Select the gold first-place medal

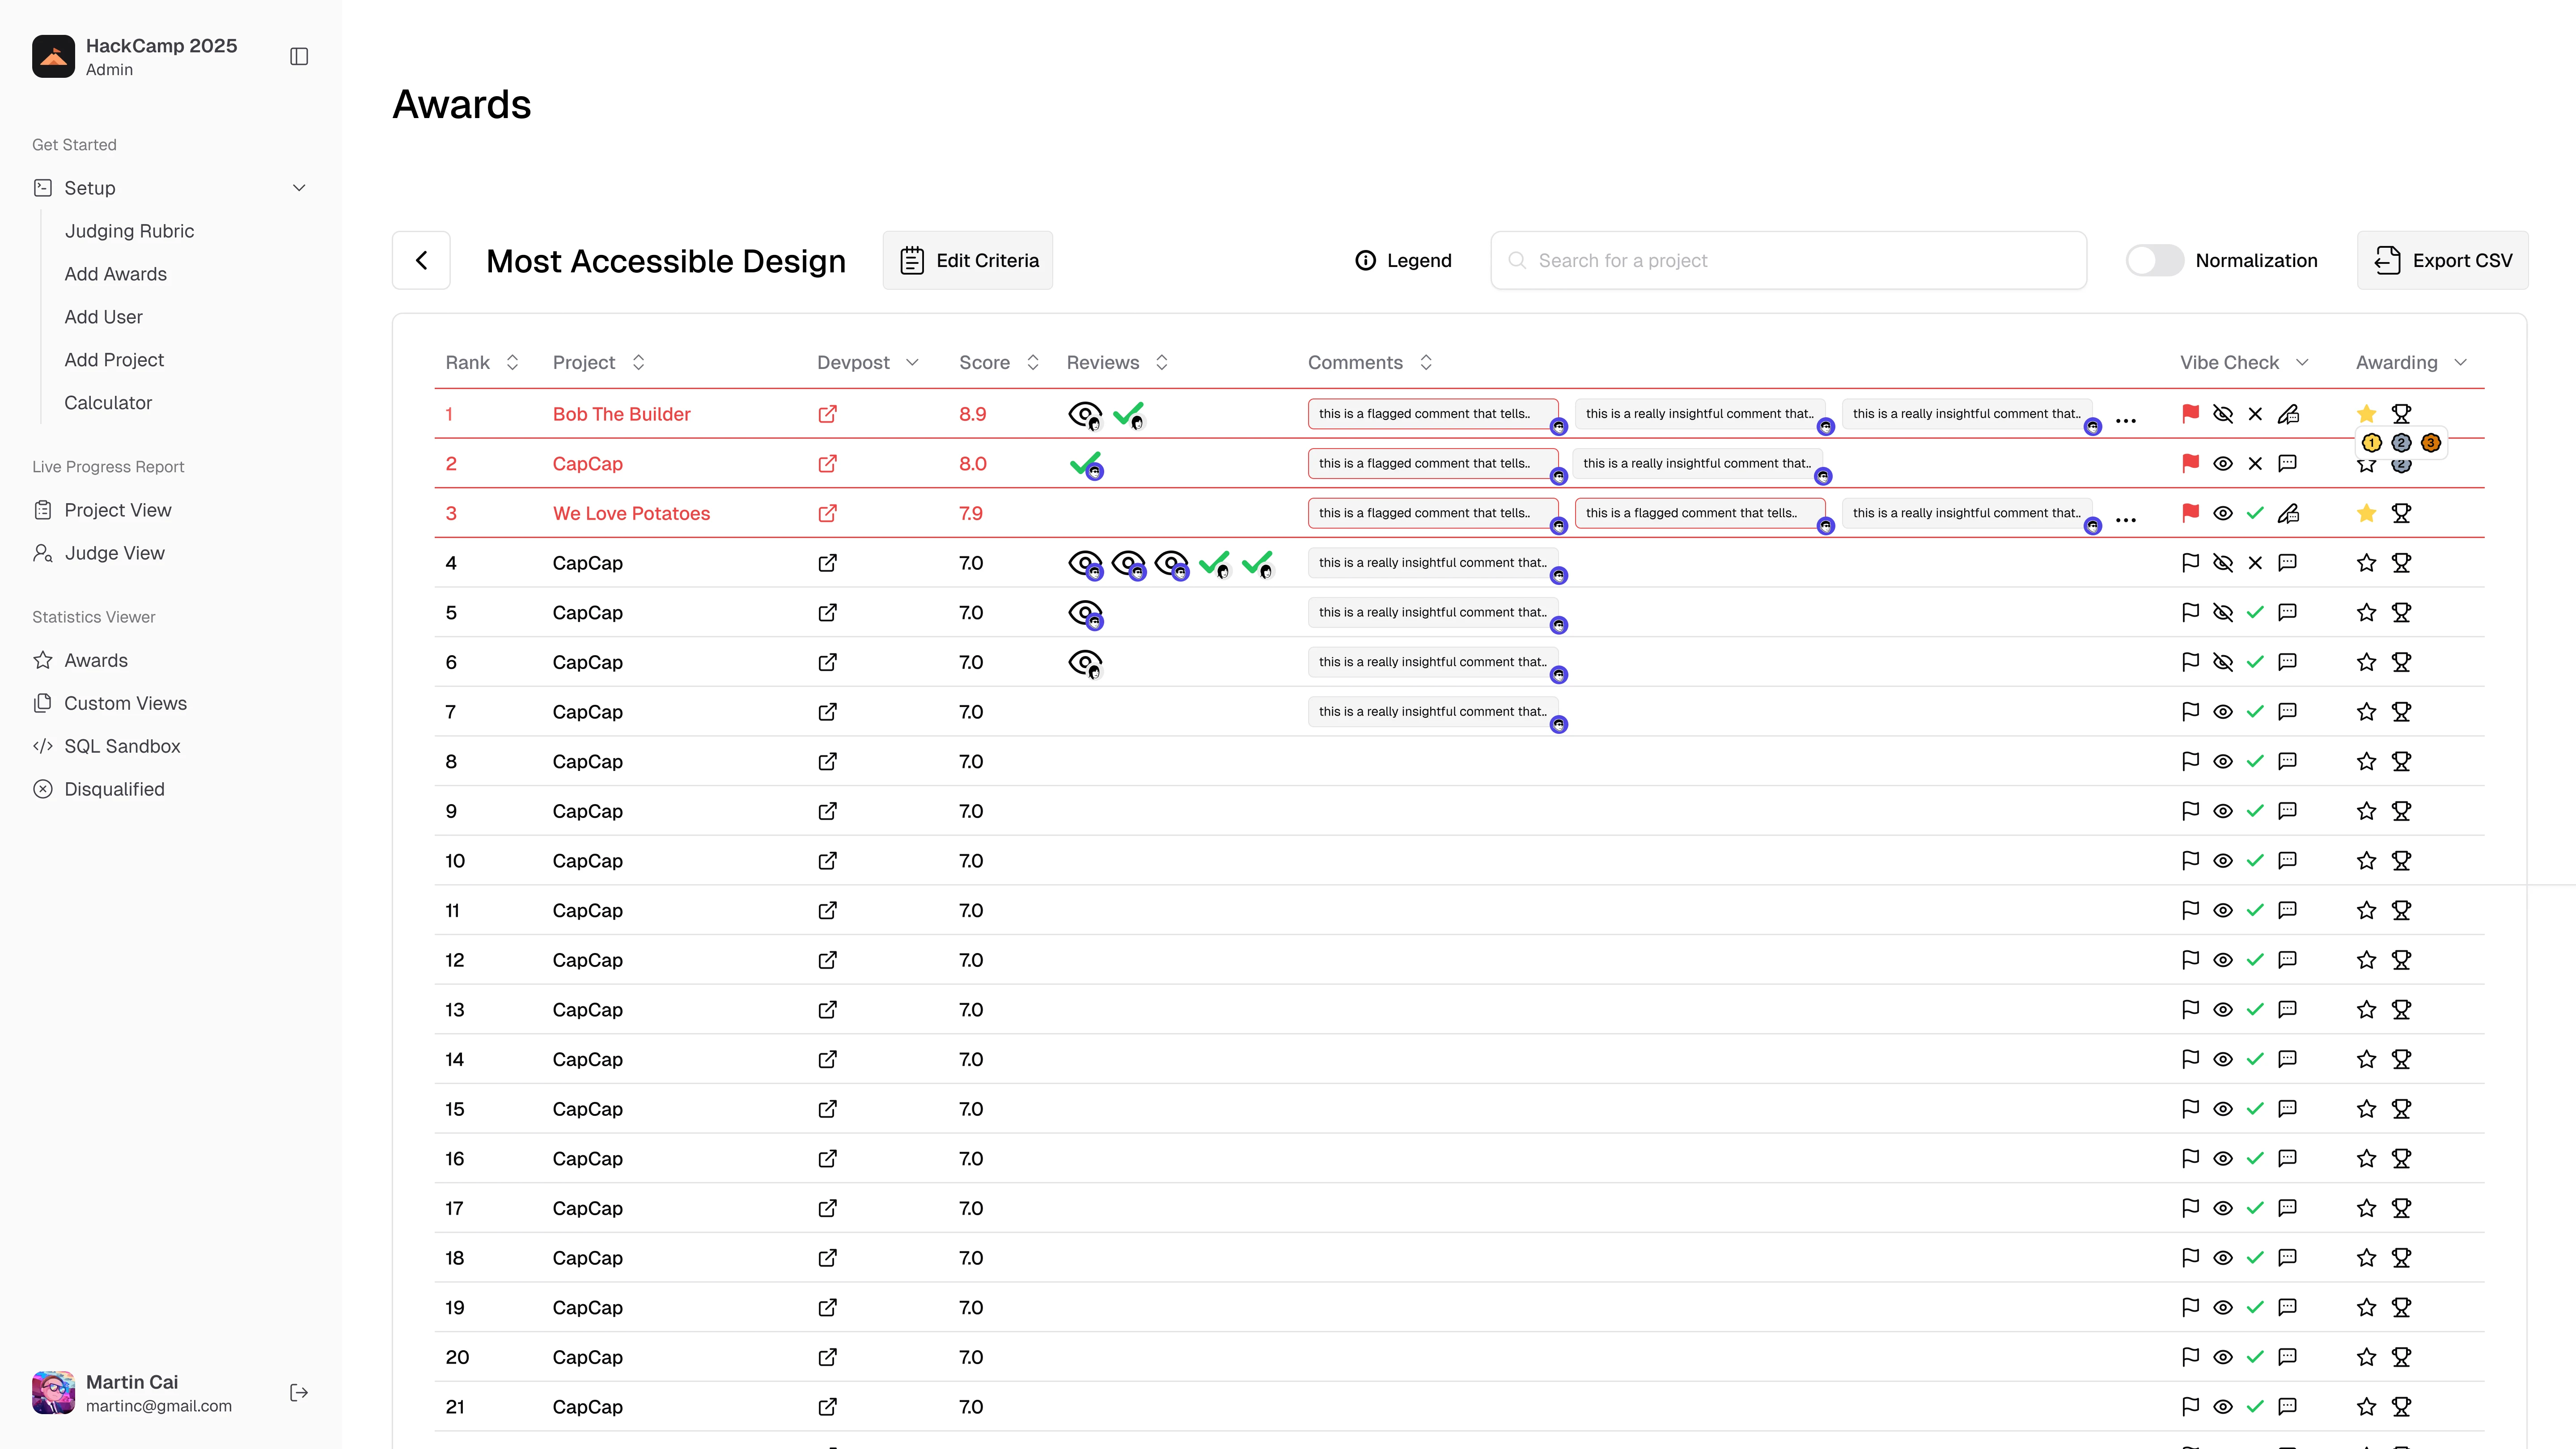point(2371,443)
